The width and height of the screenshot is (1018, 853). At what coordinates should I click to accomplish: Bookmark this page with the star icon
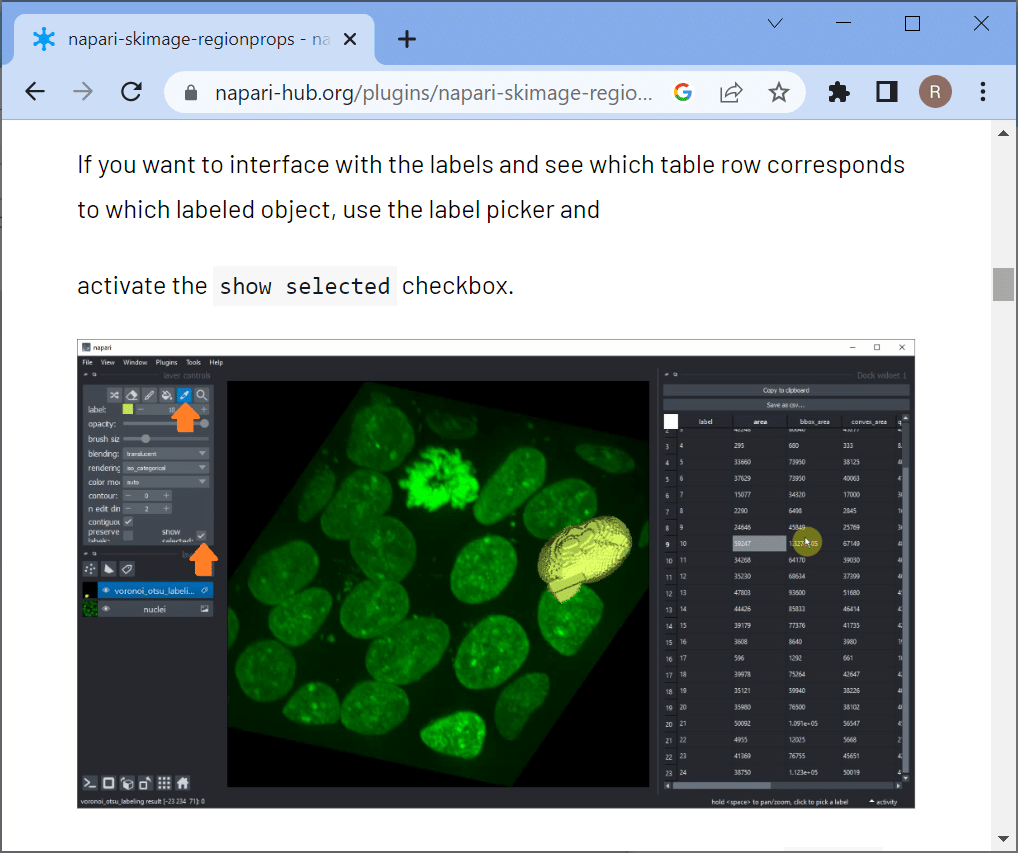(778, 93)
